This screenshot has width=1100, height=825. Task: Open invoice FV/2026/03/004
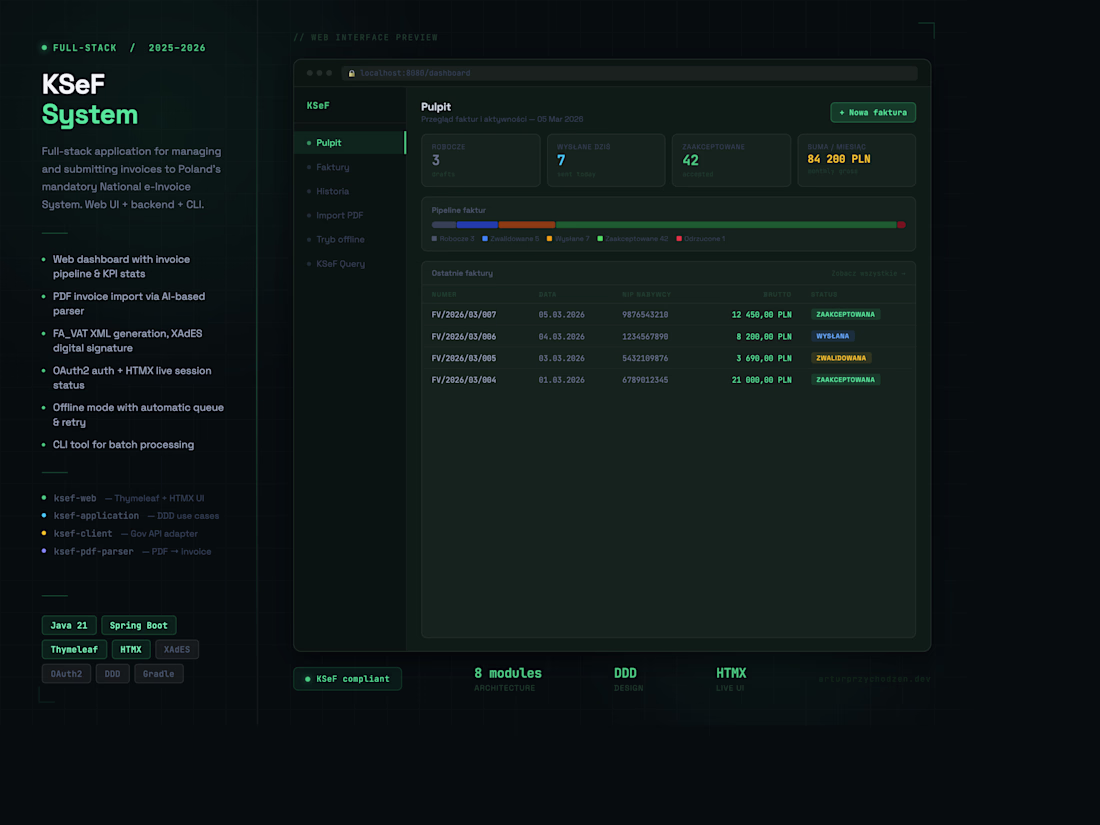point(464,380)
